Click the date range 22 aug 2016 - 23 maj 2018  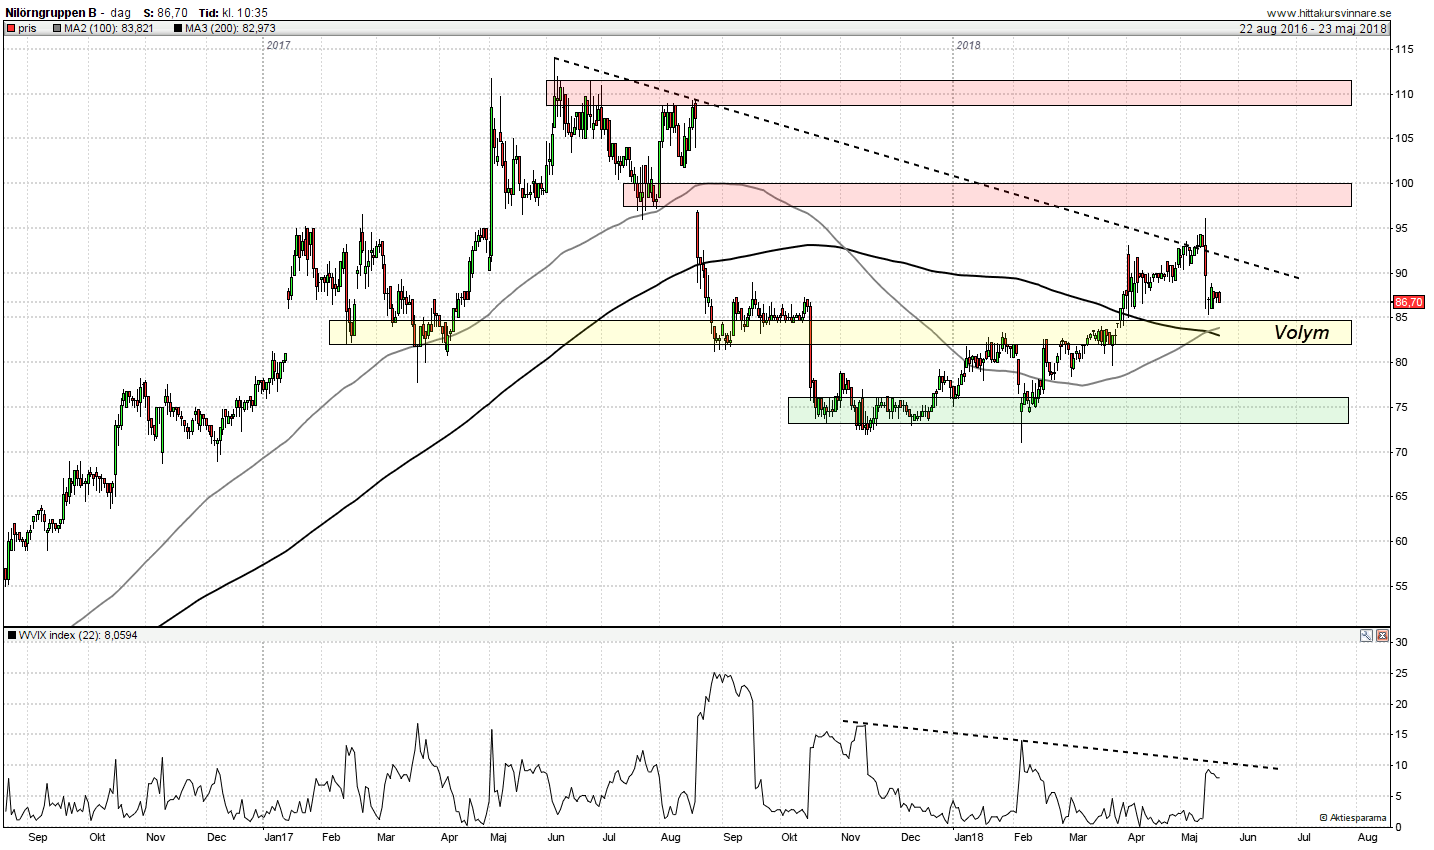[1313, 29]
